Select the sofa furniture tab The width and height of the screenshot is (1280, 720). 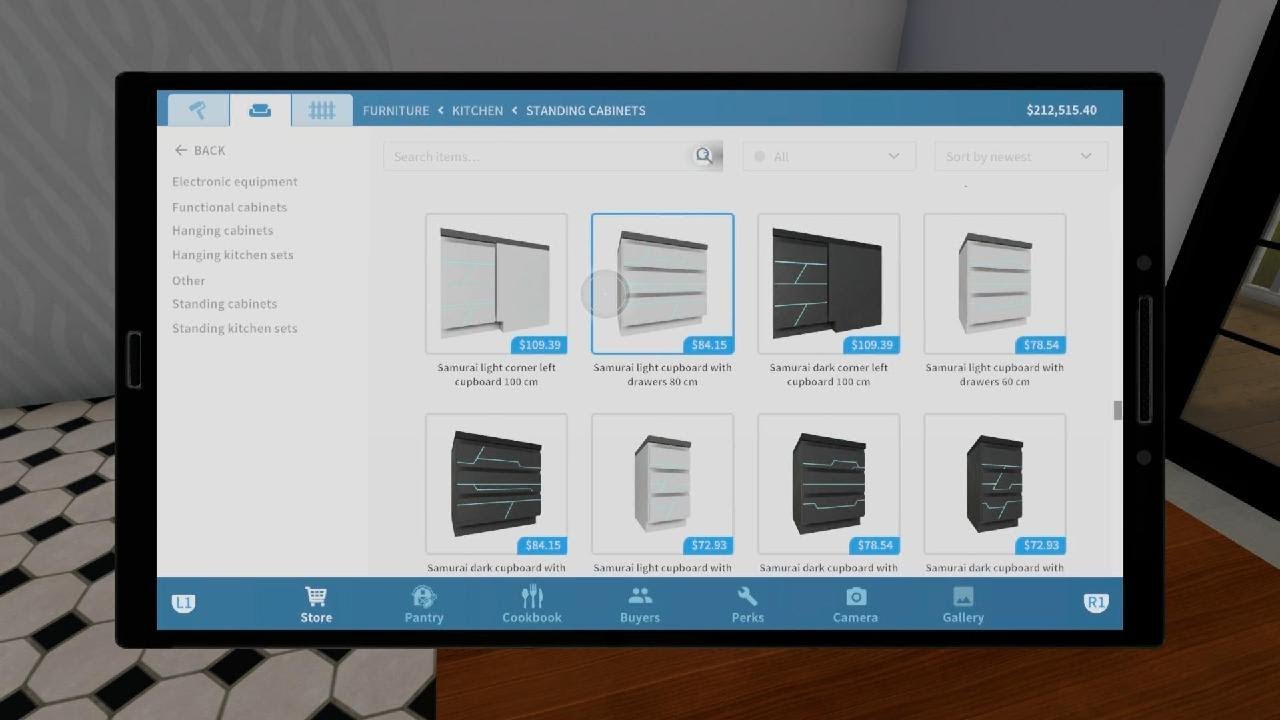tap(260, 110)
